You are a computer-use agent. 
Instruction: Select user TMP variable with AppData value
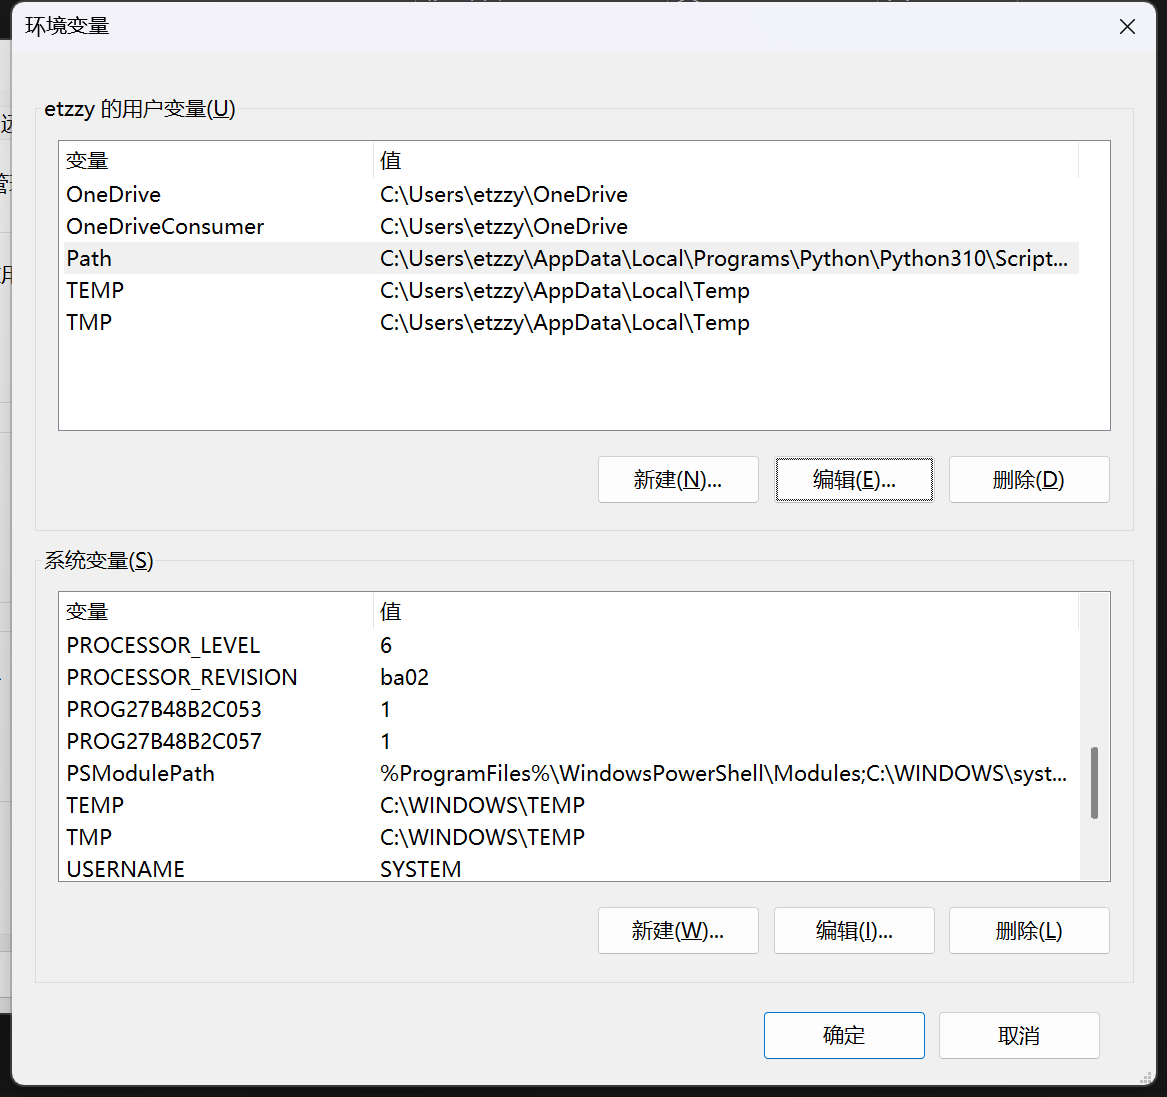coord(571,322)
